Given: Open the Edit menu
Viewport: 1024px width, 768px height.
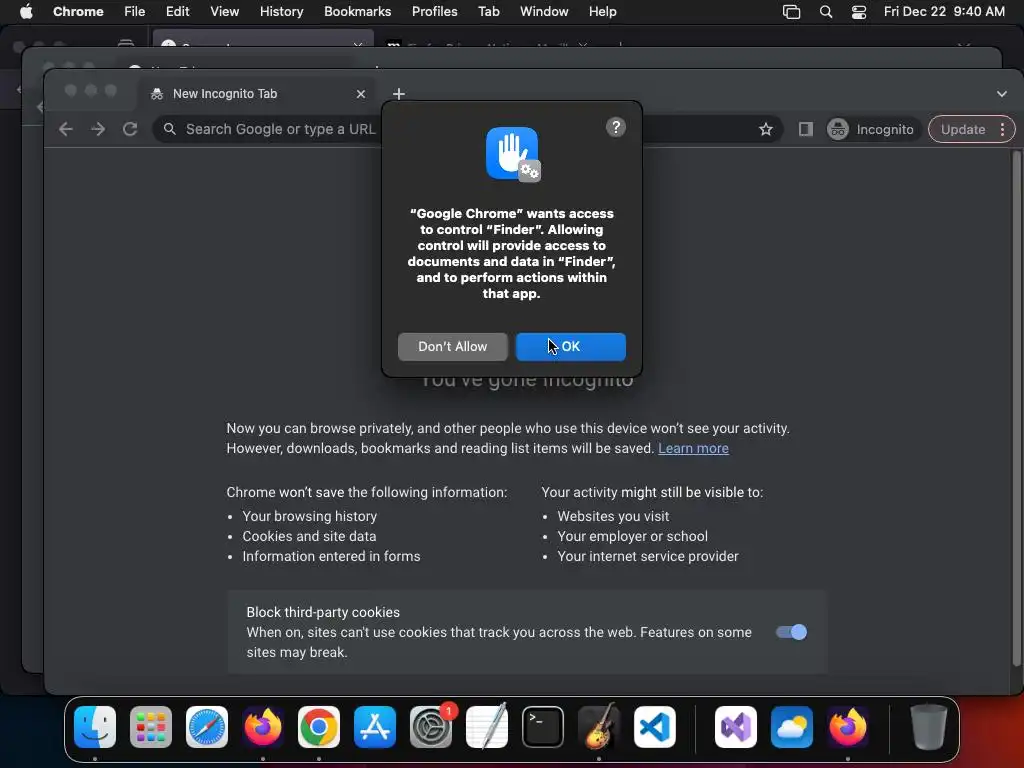Looking at the screenshot, I should 177,11.
